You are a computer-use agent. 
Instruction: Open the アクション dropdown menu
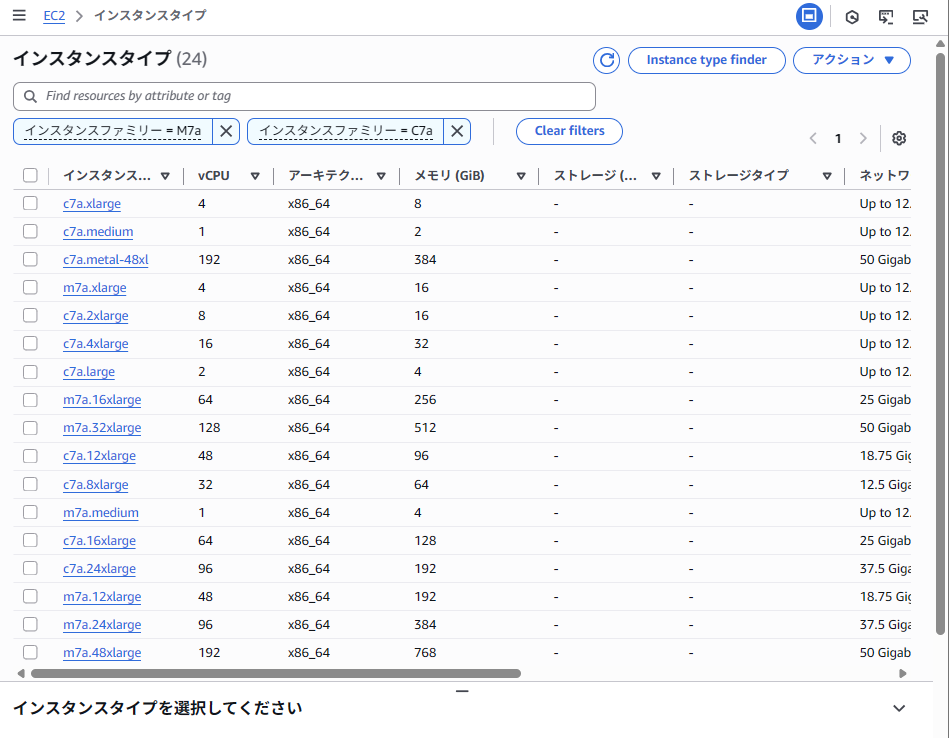852,60
